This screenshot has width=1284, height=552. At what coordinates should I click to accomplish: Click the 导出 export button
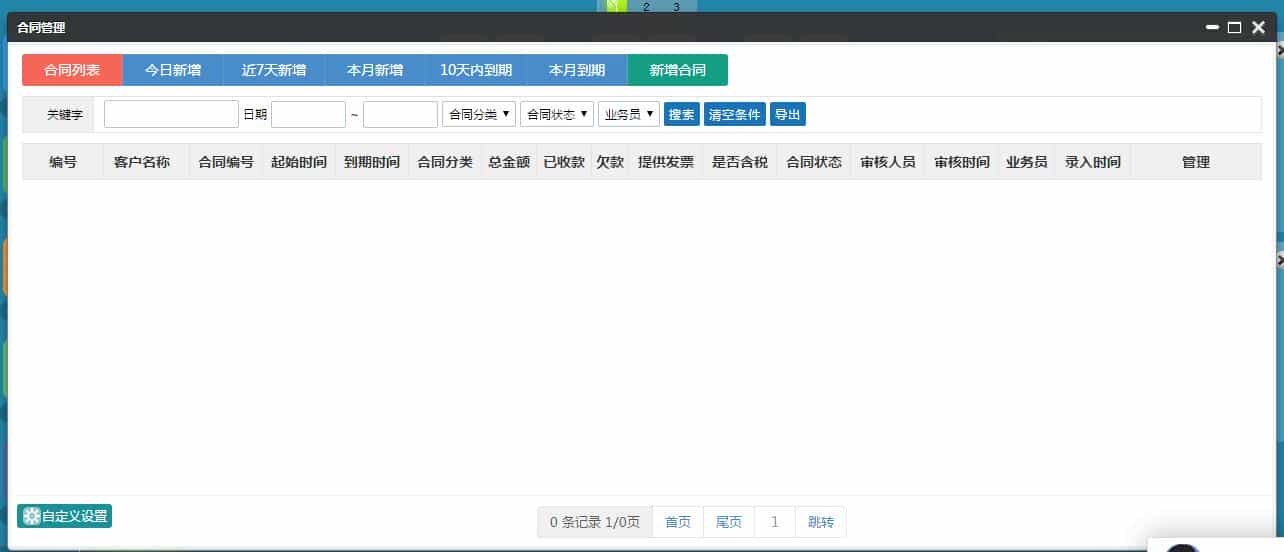click(x=788, y=114)
